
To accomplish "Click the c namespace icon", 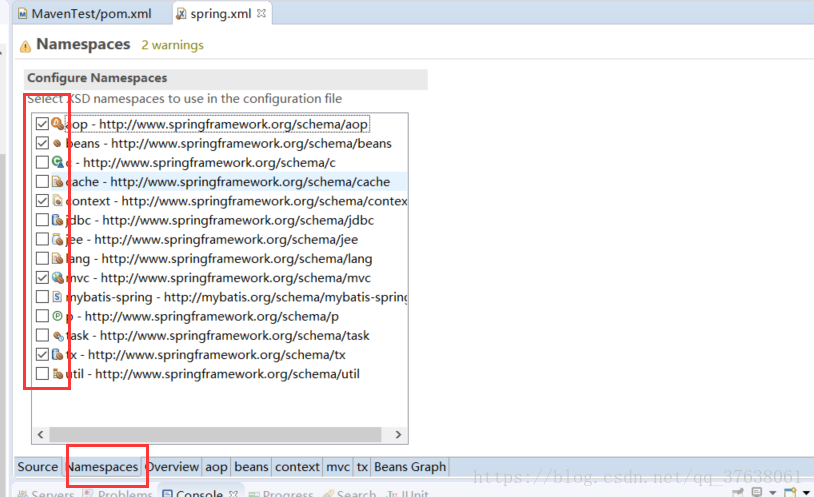I will (58, 162).
